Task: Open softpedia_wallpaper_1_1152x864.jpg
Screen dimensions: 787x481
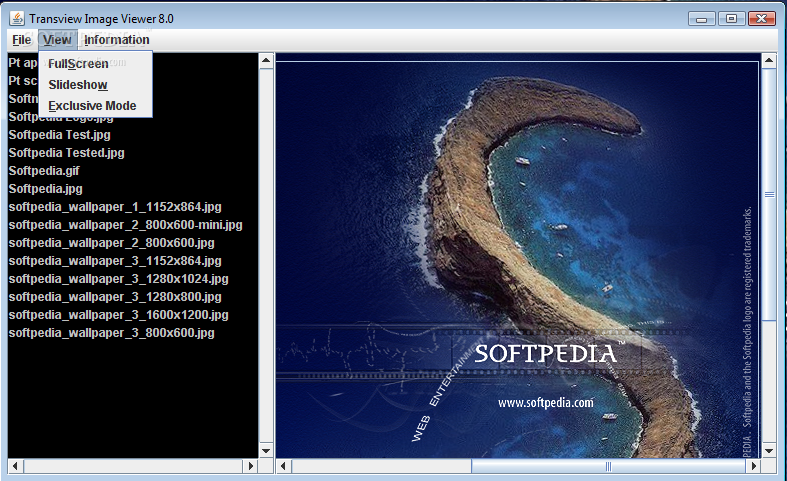Action: 115,207
